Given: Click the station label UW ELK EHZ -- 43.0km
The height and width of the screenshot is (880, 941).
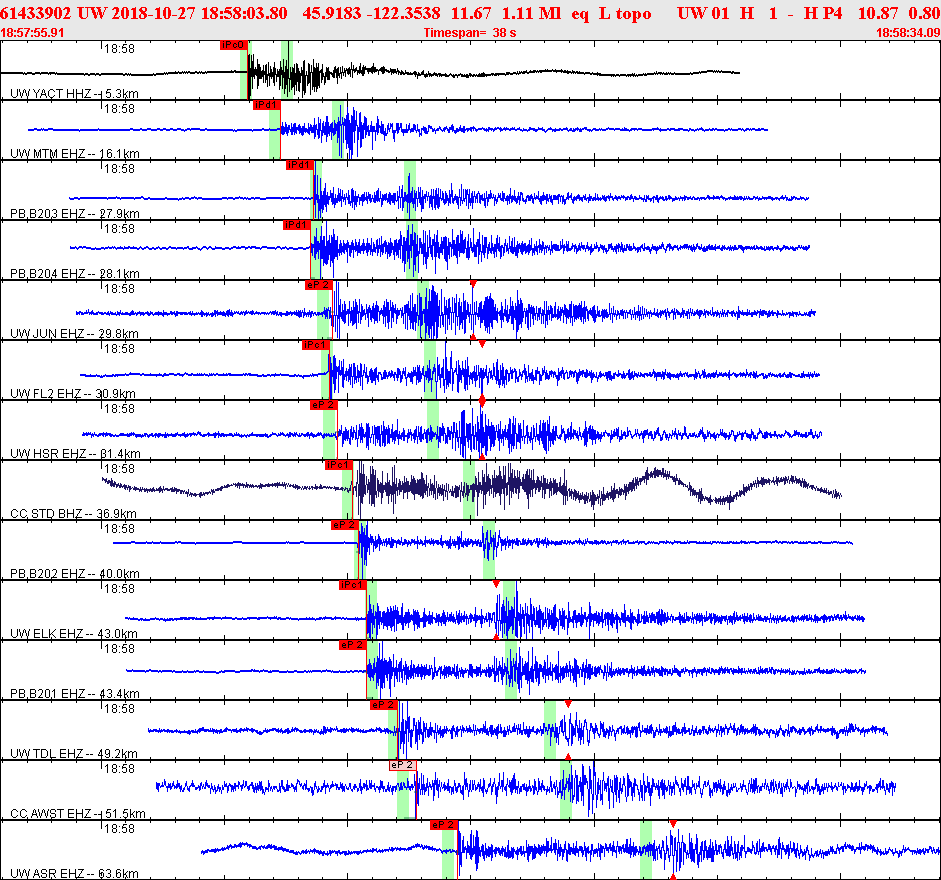Looking at the screenshot, I should [74, 634].
